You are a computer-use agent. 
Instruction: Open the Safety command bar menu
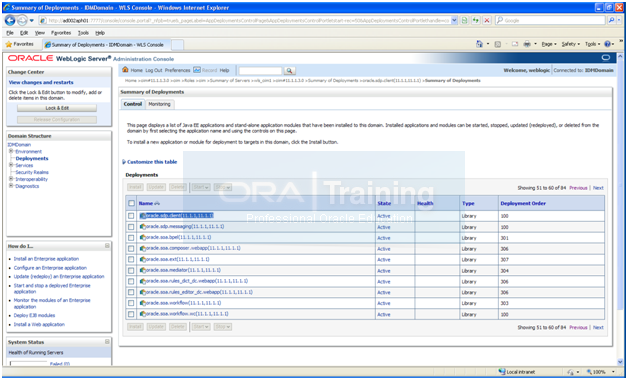pos(570,44)
